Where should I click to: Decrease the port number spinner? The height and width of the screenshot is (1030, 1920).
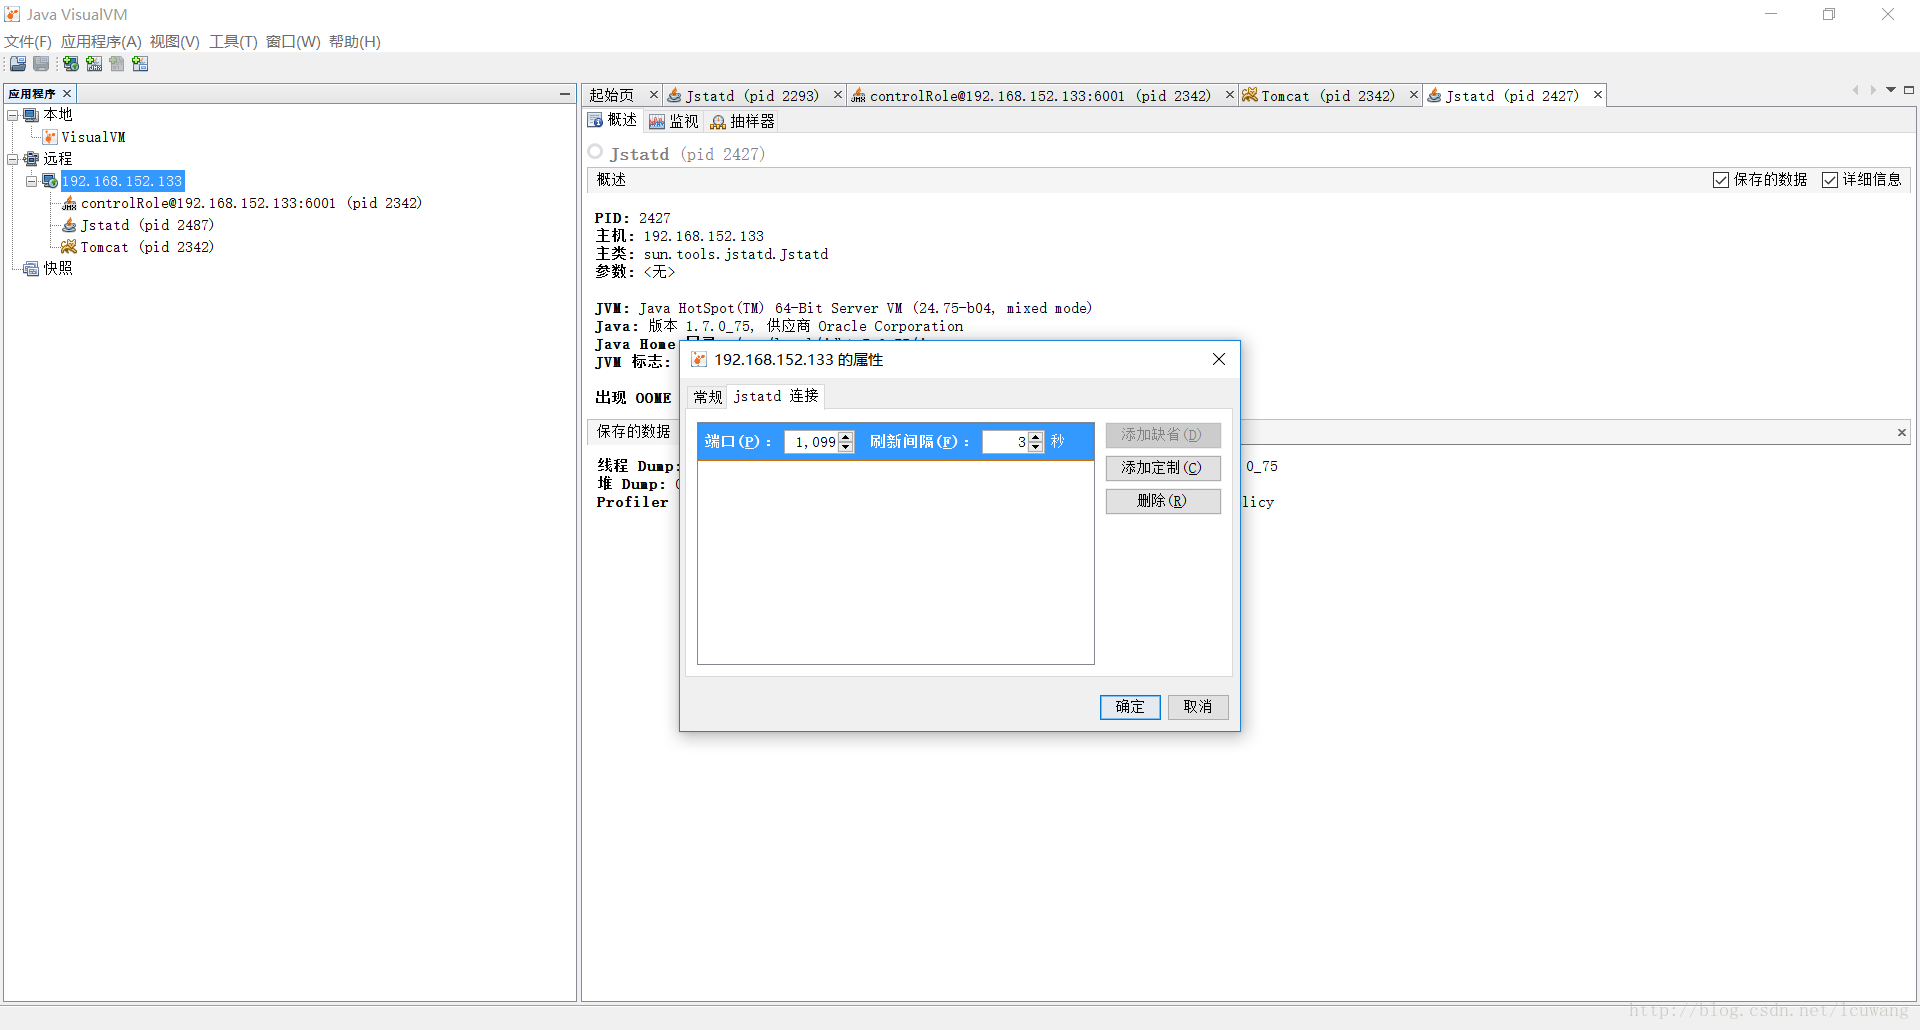pos(846,447)
